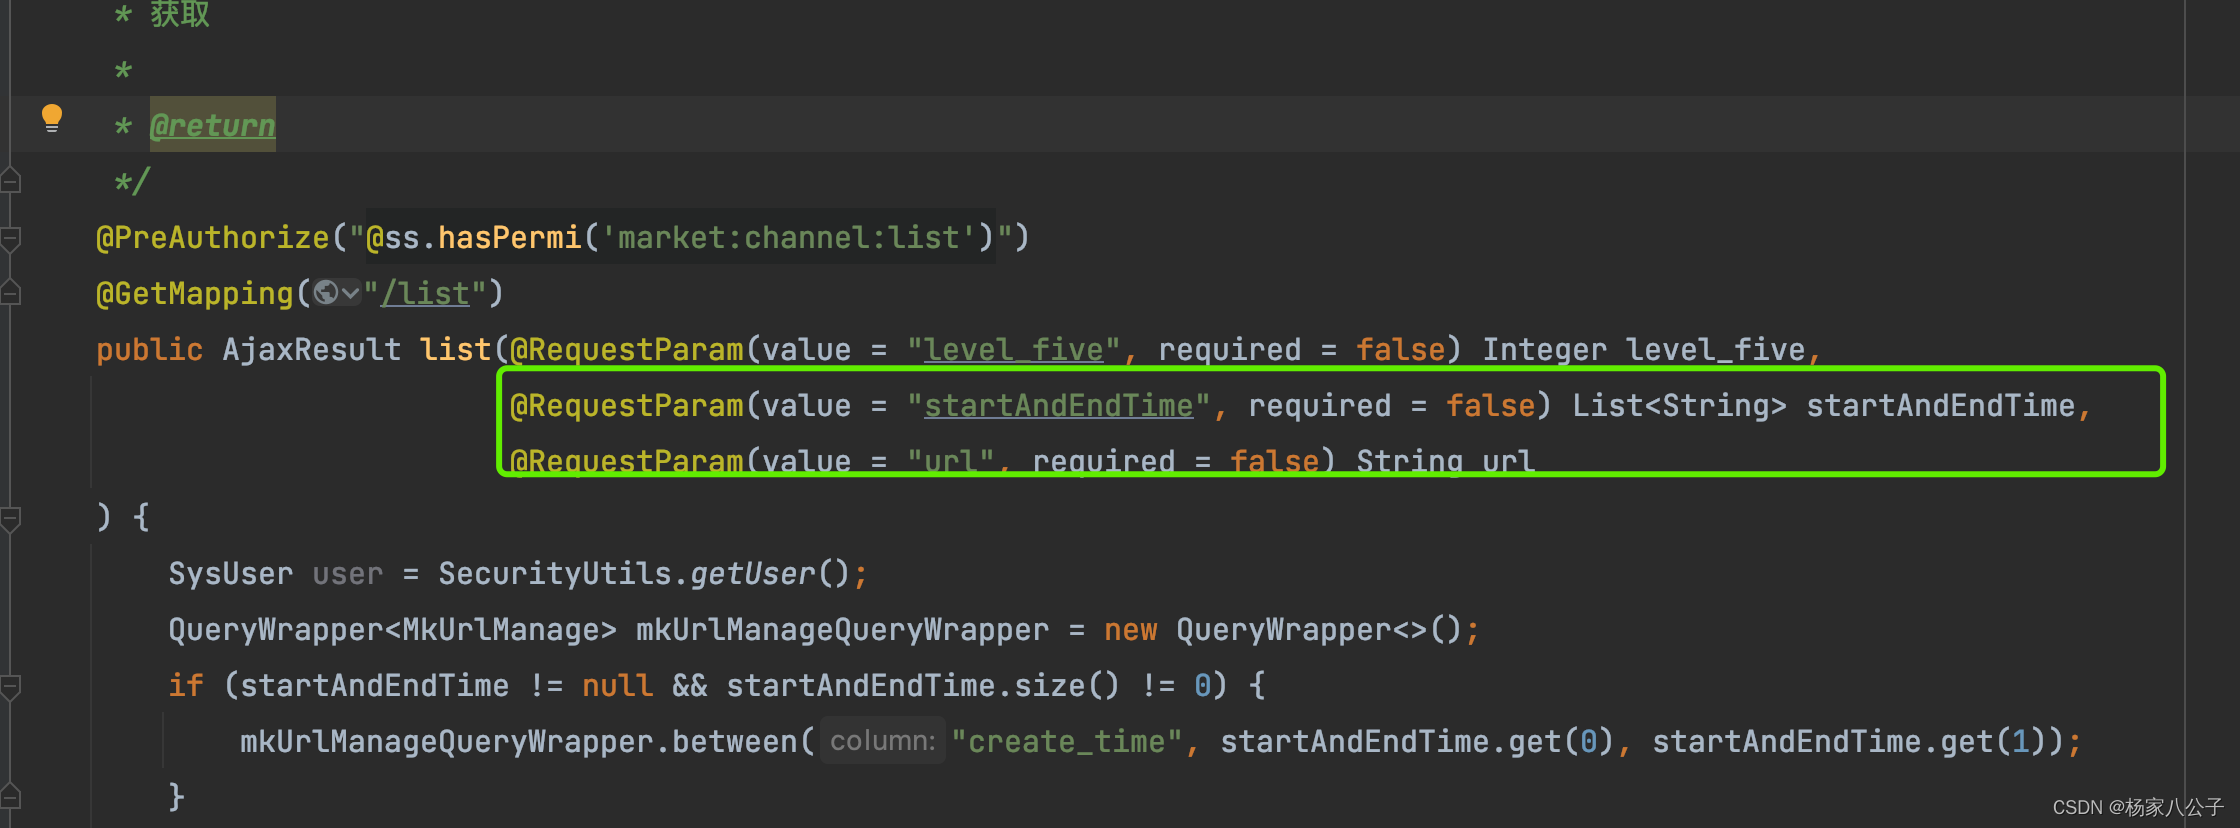Click the List<String> parameter type
This screenshot has width=2240, height=828.
1679,405
